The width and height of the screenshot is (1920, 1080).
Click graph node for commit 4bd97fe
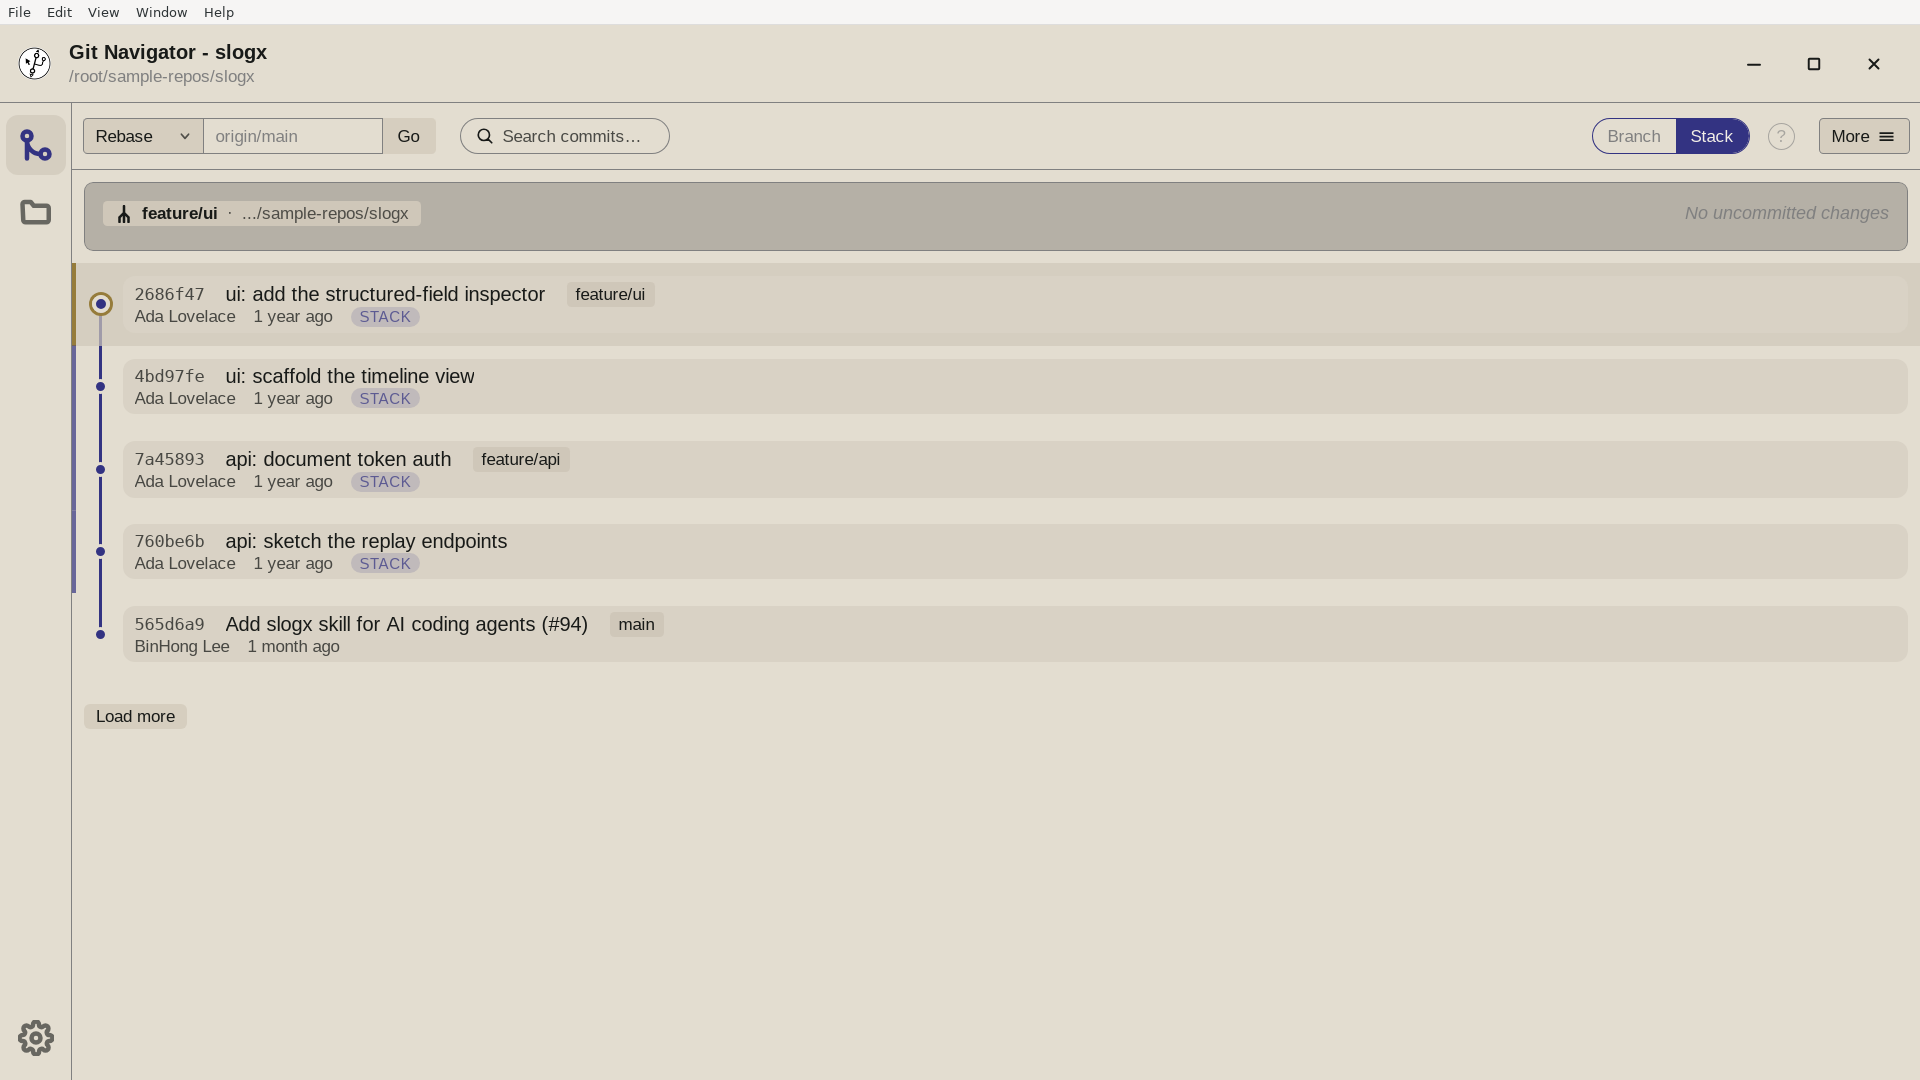[x=100, y=387]
